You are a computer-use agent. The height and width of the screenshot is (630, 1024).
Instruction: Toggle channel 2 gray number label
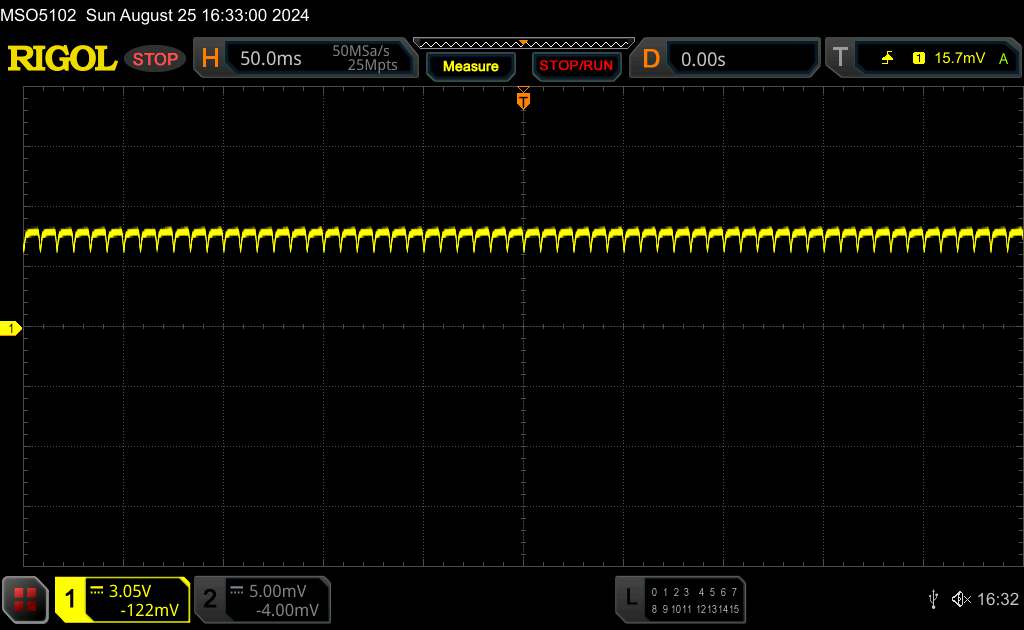pyautogui.click(x=210, y=599)
